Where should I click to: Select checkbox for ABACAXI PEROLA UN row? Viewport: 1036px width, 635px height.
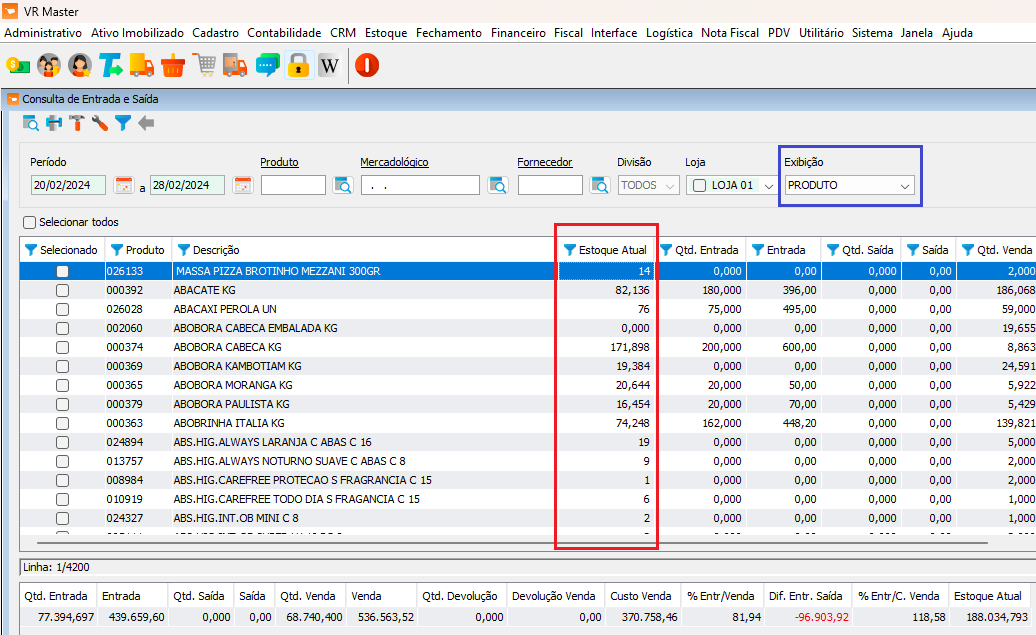click(x=62, y=309)
